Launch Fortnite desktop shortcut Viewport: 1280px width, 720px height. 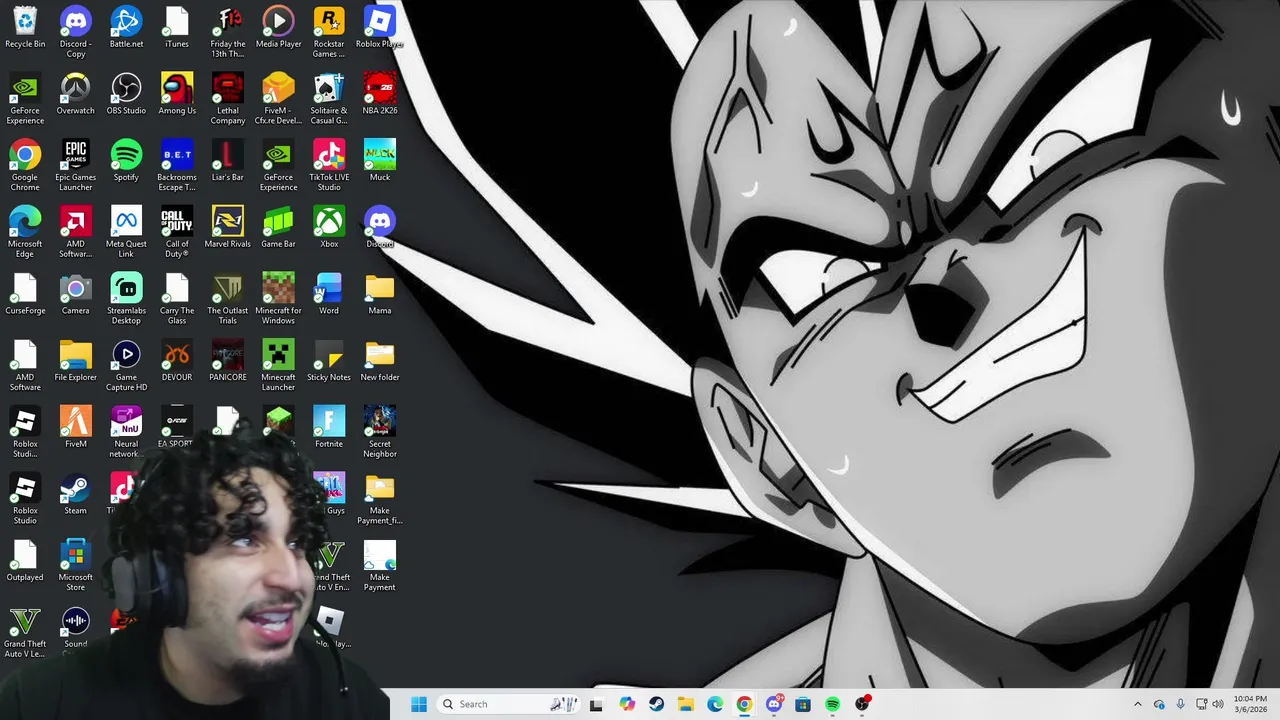(x=329, y=428)
